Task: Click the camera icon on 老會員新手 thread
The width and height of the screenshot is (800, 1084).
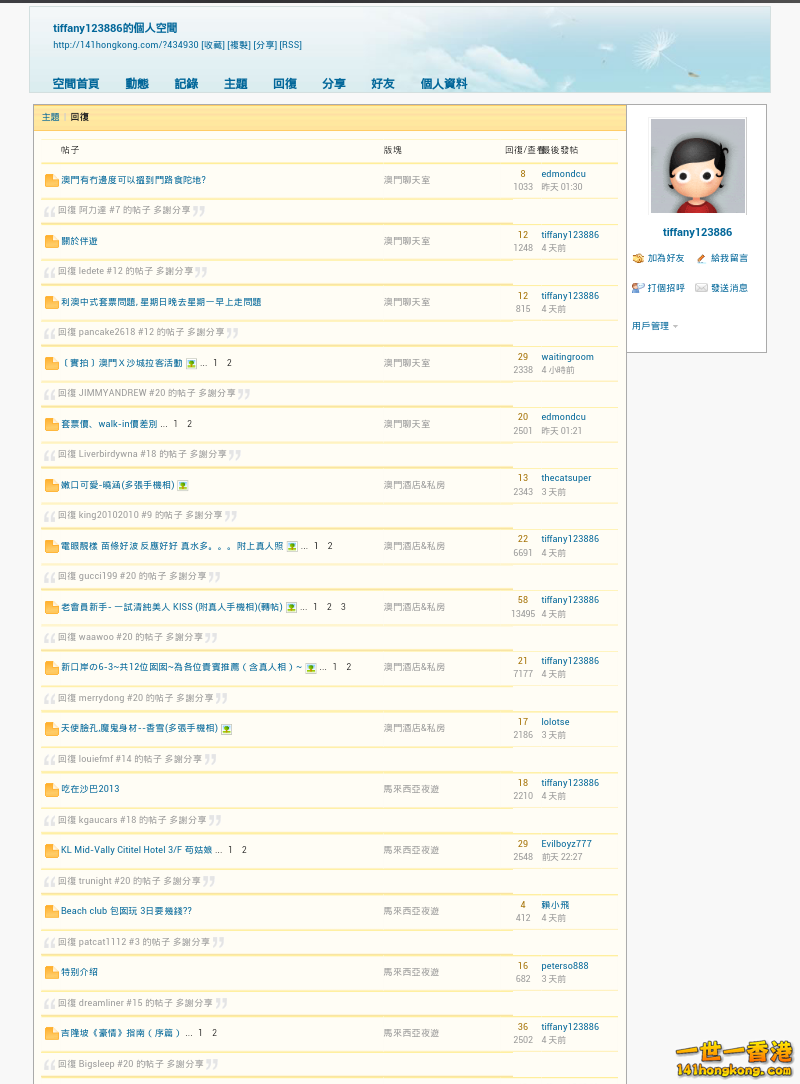Action: pos(292,606)
